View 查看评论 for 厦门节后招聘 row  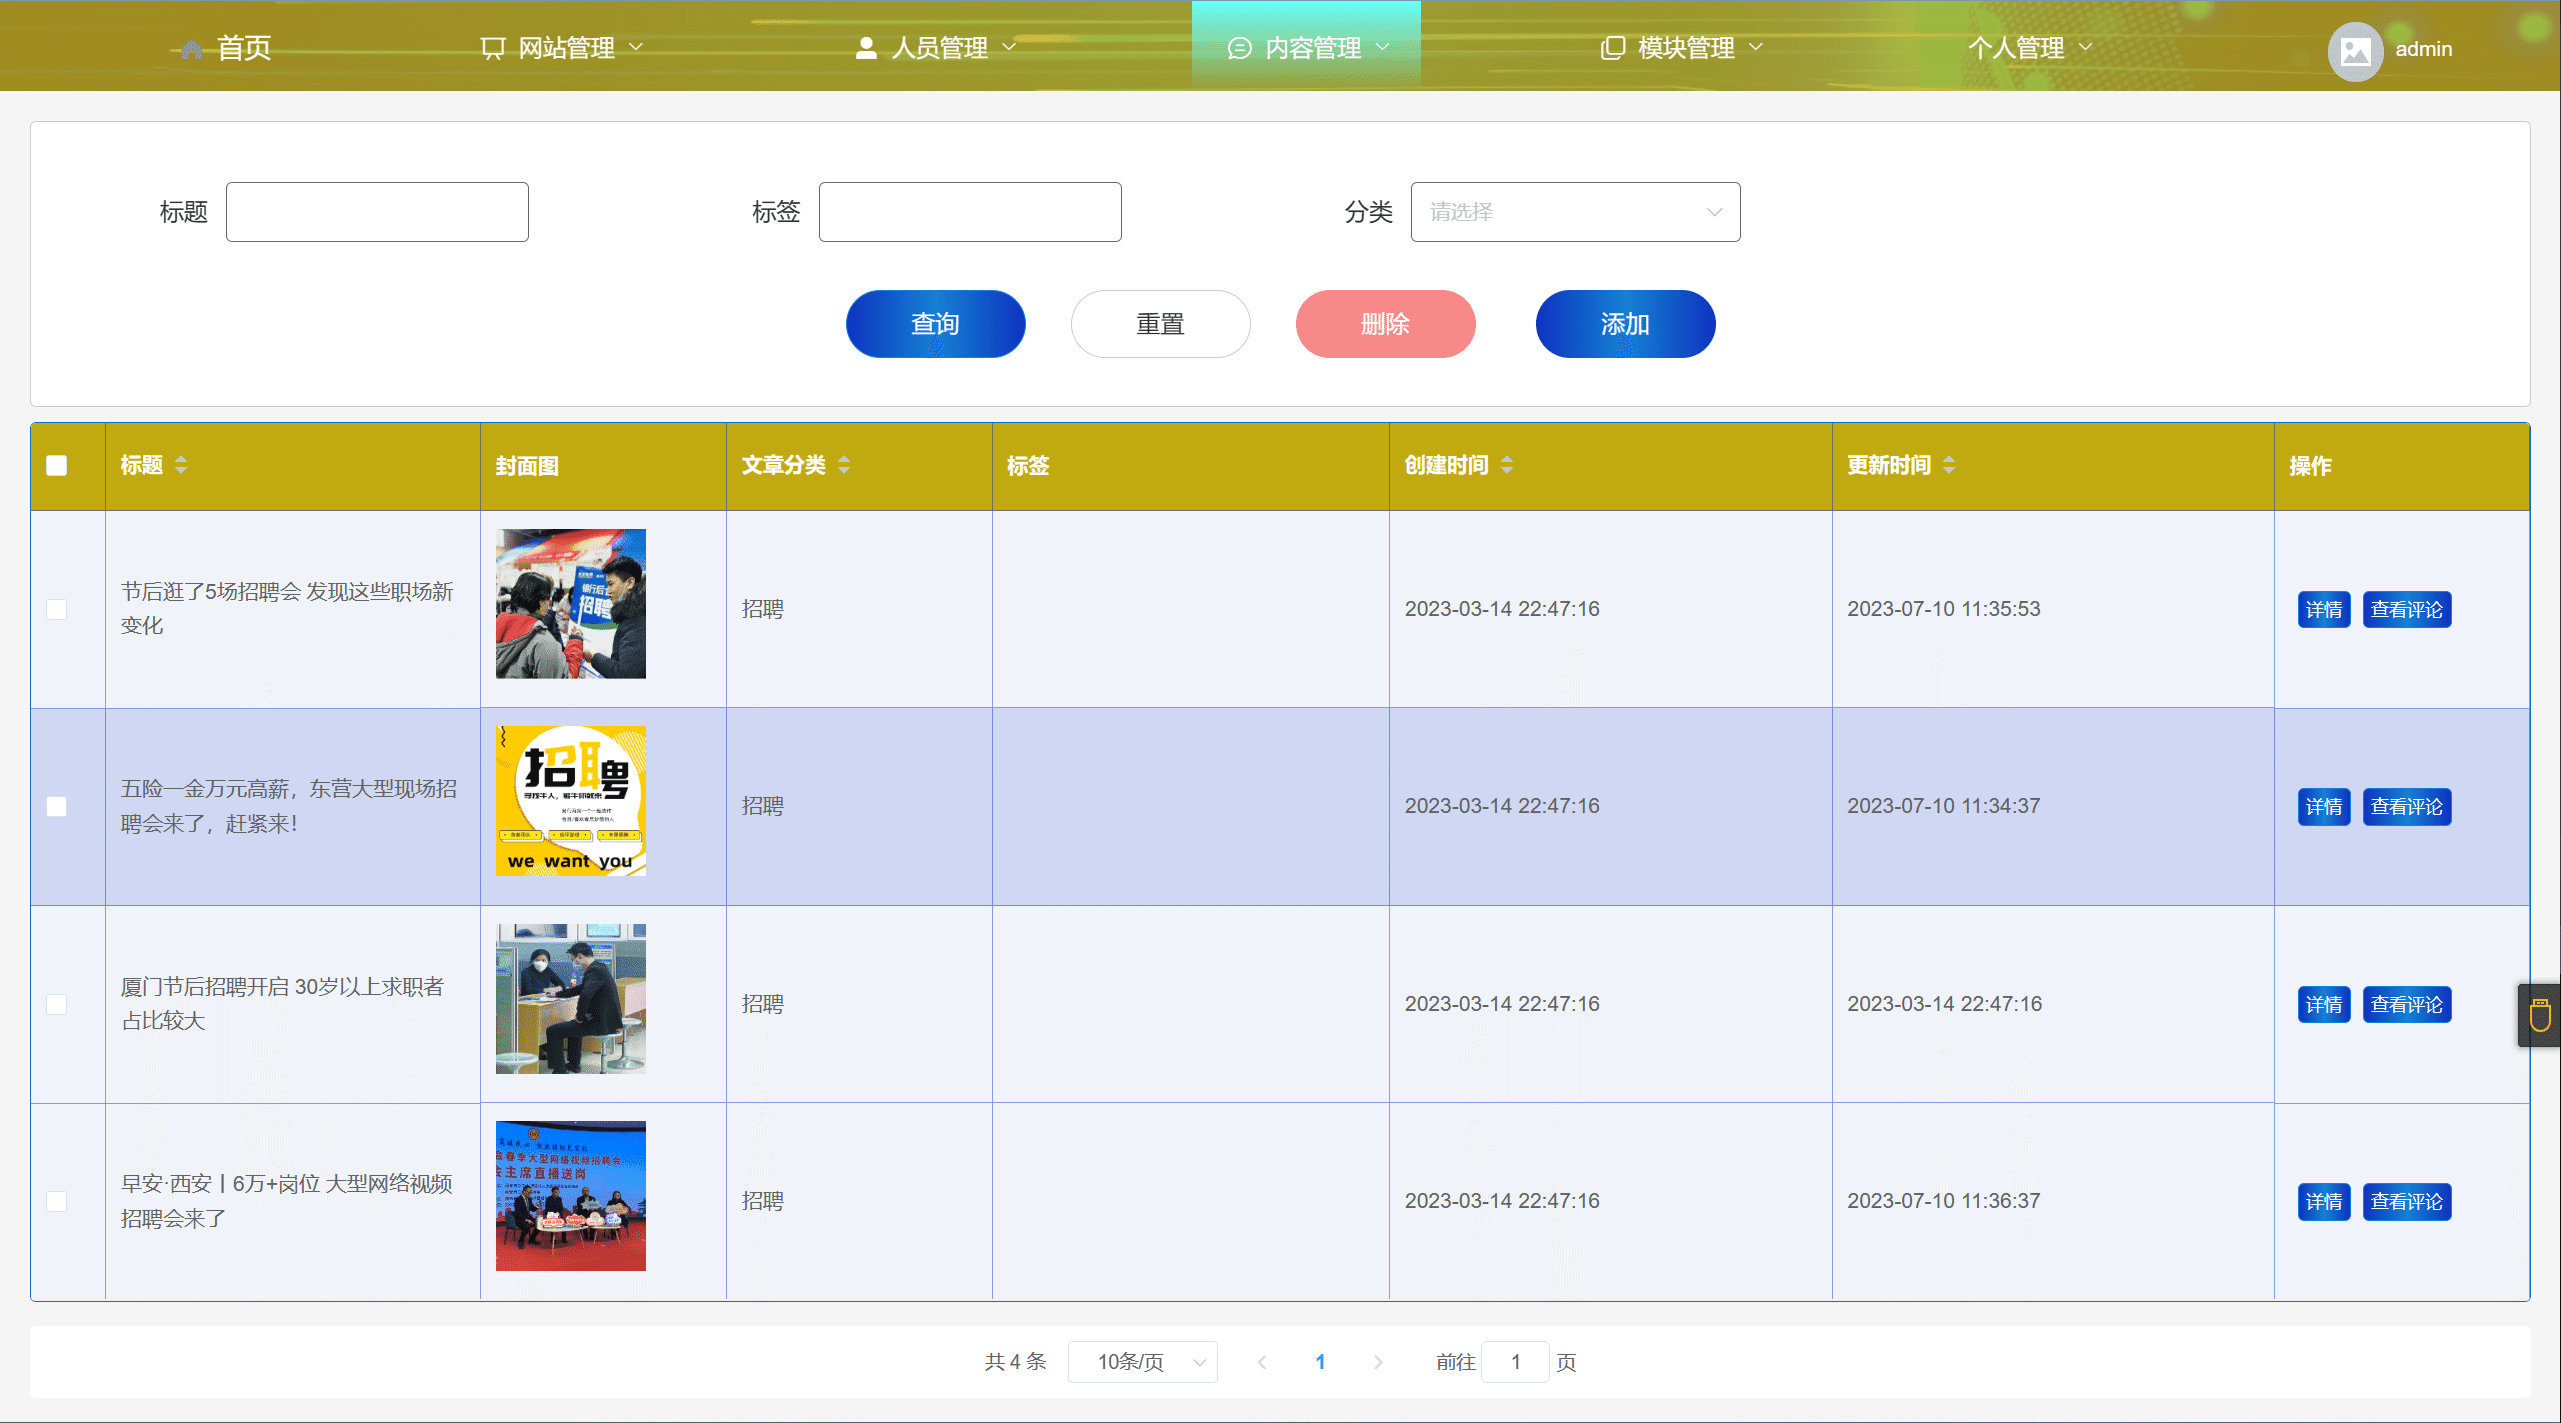pyautogui.click(x=2406, y=1004)
